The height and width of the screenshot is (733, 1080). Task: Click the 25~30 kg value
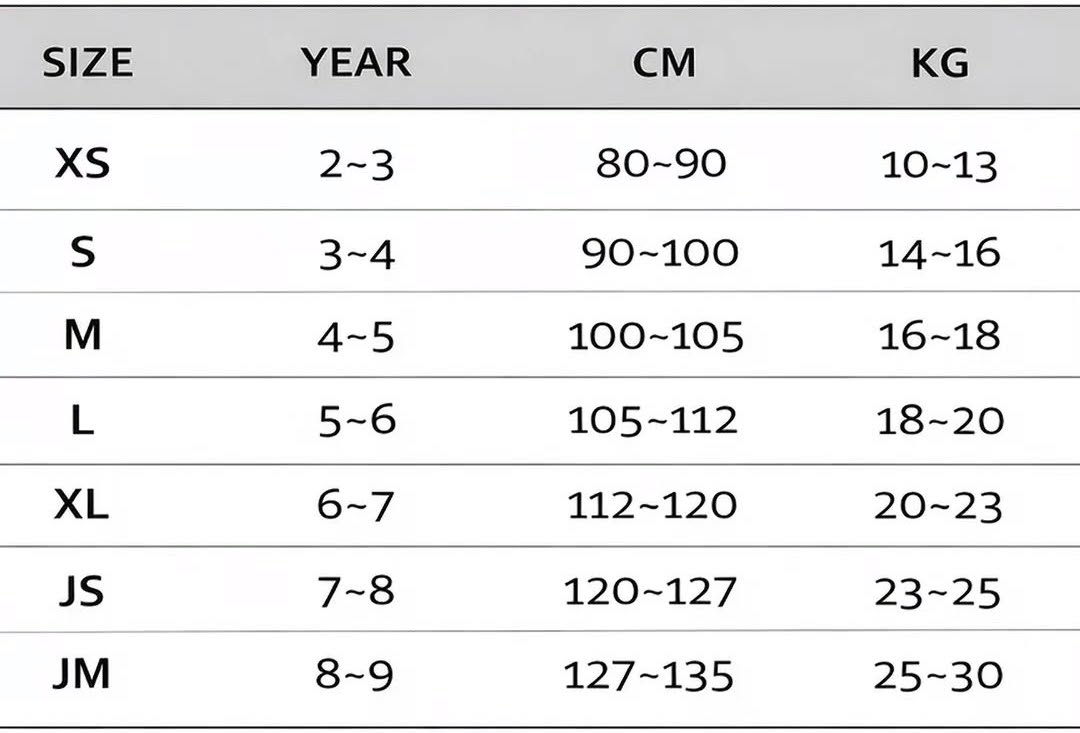[x=938, y=676]
